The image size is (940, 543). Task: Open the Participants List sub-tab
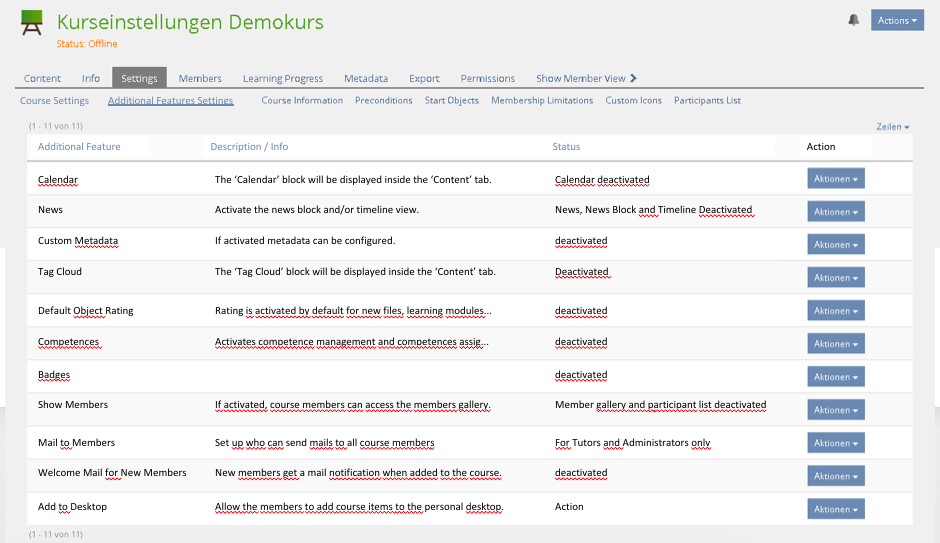pyautogui.click(x=707, y=100)
